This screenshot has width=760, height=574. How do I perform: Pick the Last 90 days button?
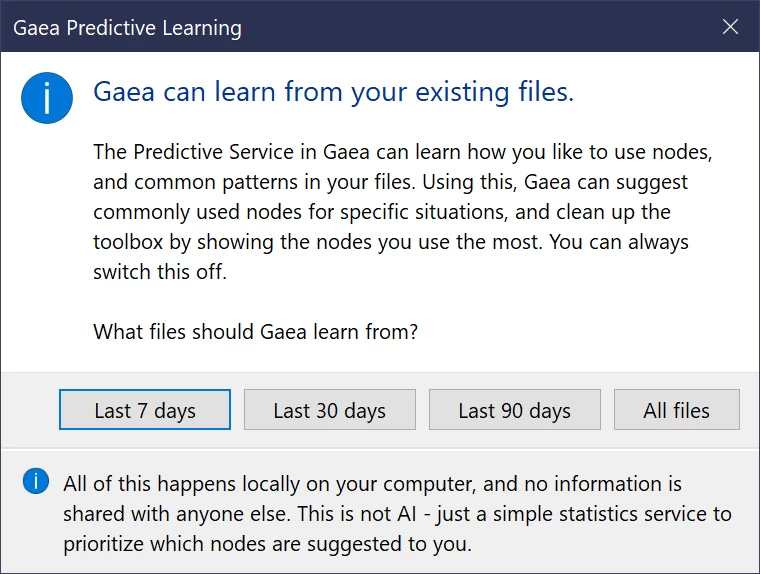(x=515, y=410)
